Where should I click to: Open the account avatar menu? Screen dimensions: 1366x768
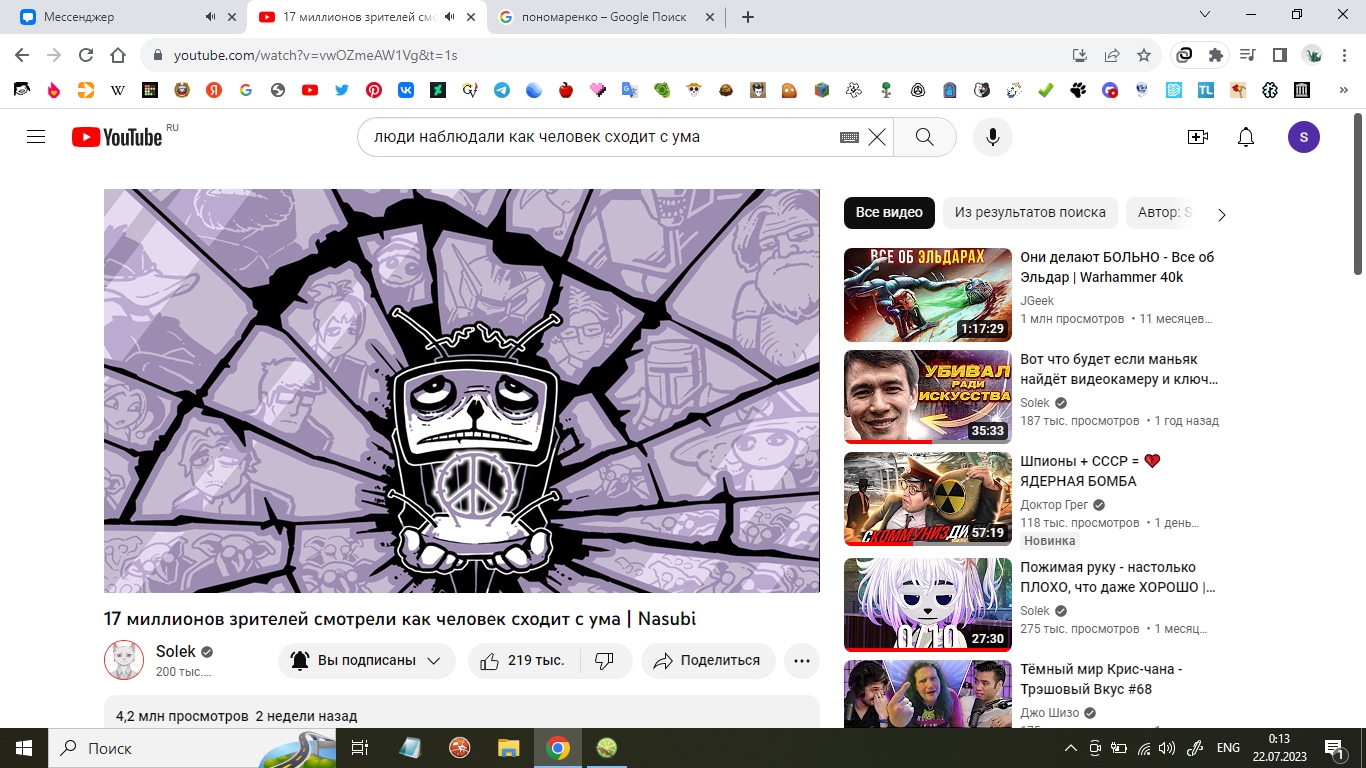[x=1304, y=137]
